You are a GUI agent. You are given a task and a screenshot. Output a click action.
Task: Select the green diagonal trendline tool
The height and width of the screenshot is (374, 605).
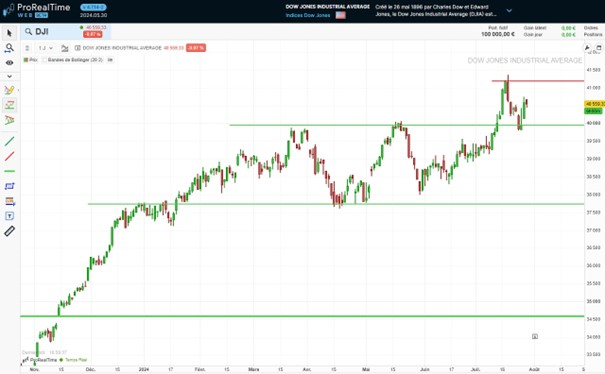pyautogui.click(x=9, y=141)
